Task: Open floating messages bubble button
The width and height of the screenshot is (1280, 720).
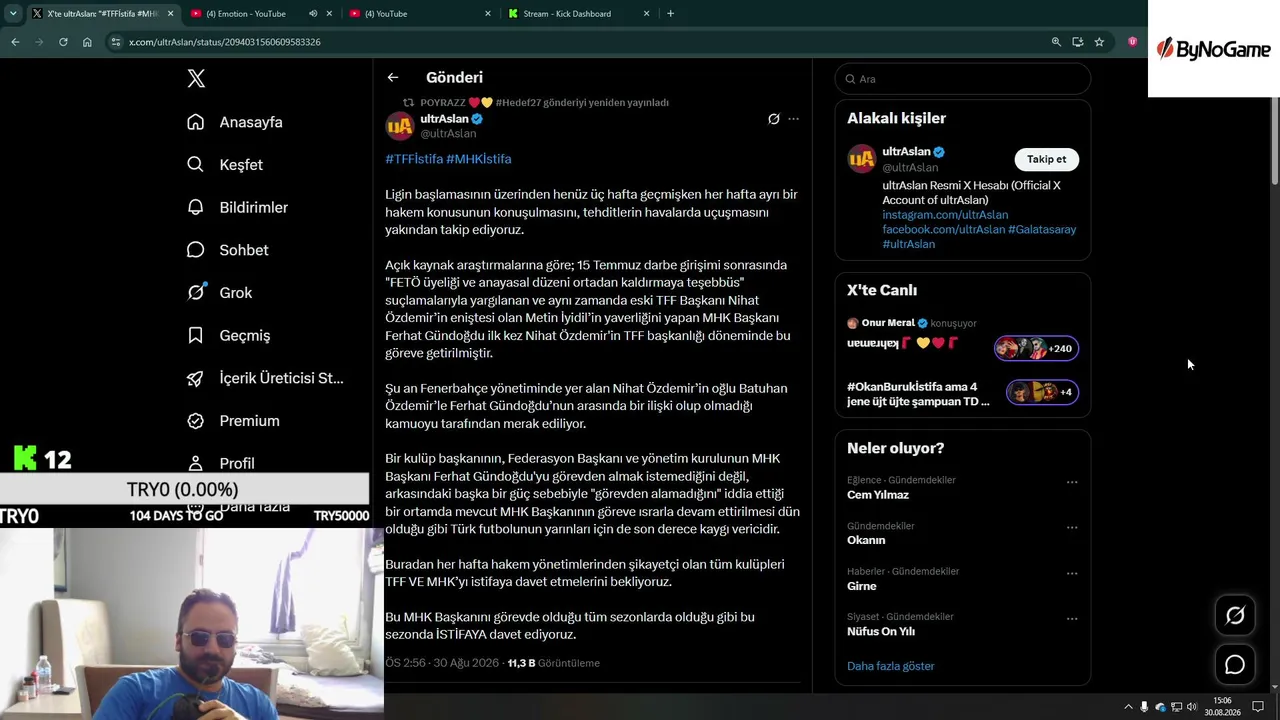Action: (x=1235, y=665)
